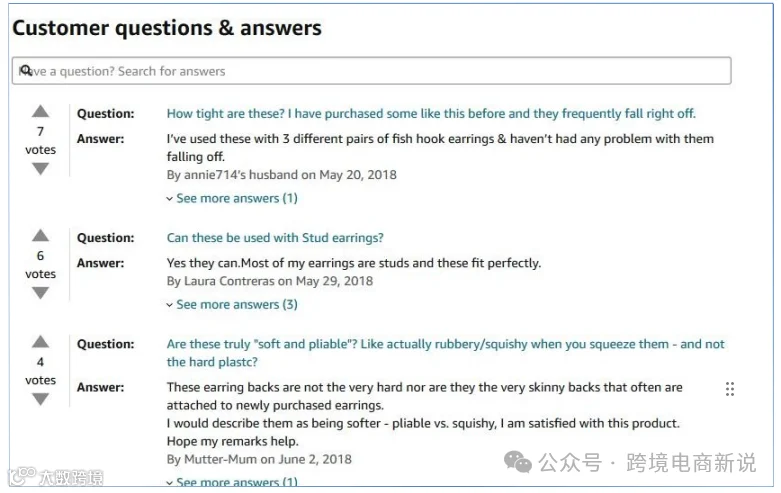Viewport: 781px width, 493px height.
Task: Expand See more answers (1) under Mutter-Mum answer
Action: coord(232,482)
